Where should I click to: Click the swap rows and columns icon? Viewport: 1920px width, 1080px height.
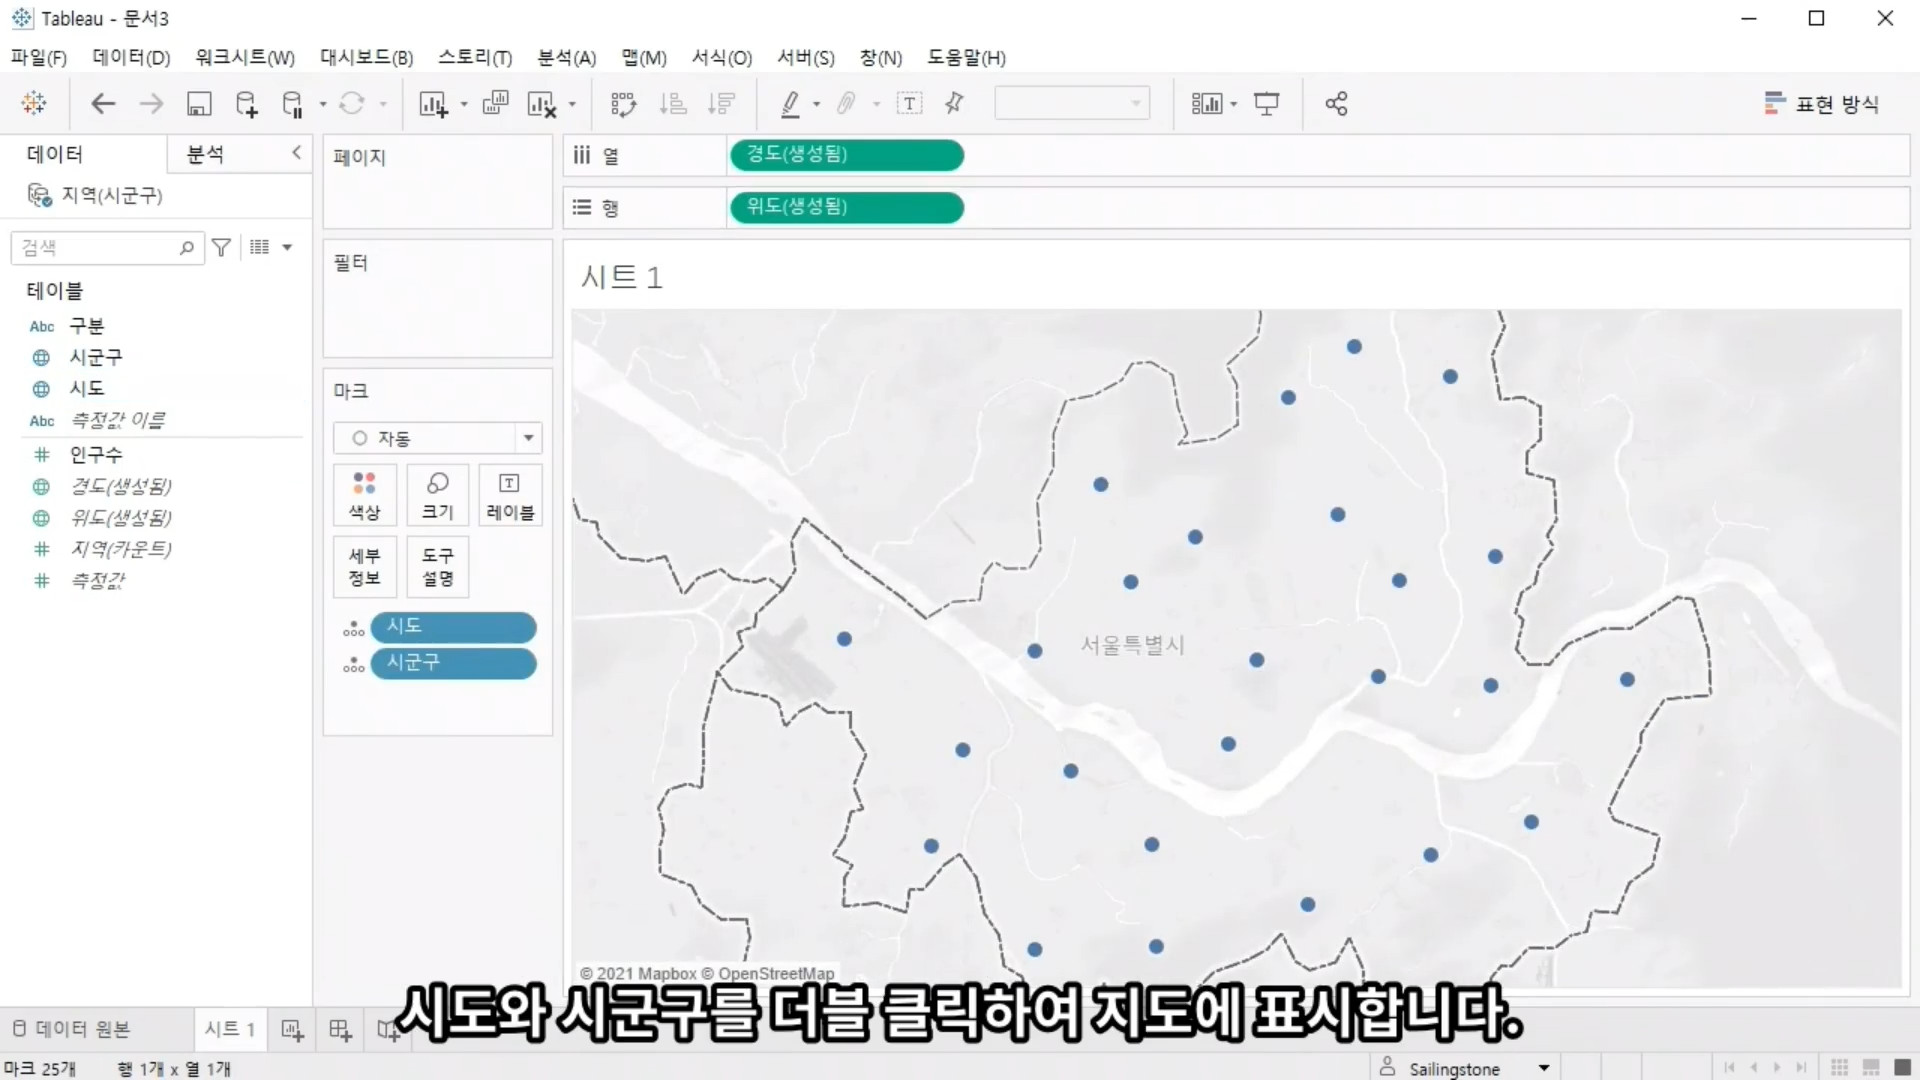click(623, 104)
